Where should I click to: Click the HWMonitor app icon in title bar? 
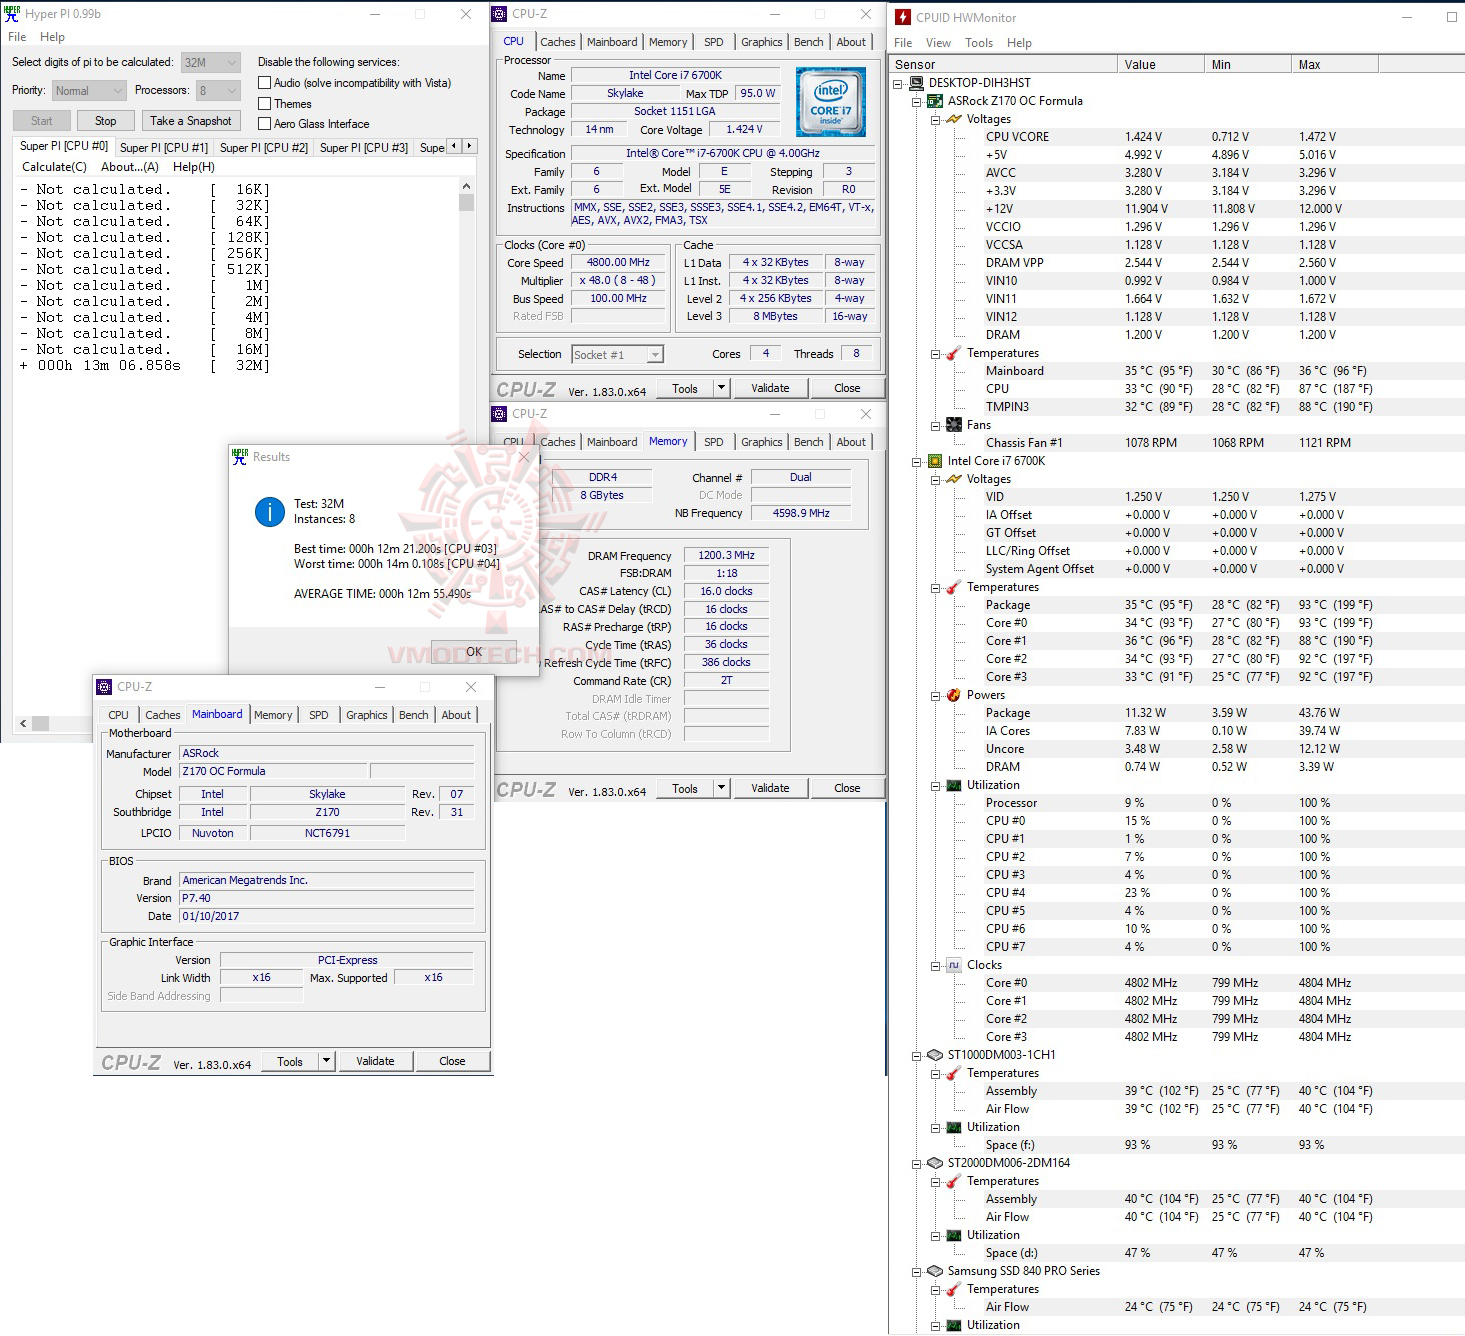pos(903,17)
